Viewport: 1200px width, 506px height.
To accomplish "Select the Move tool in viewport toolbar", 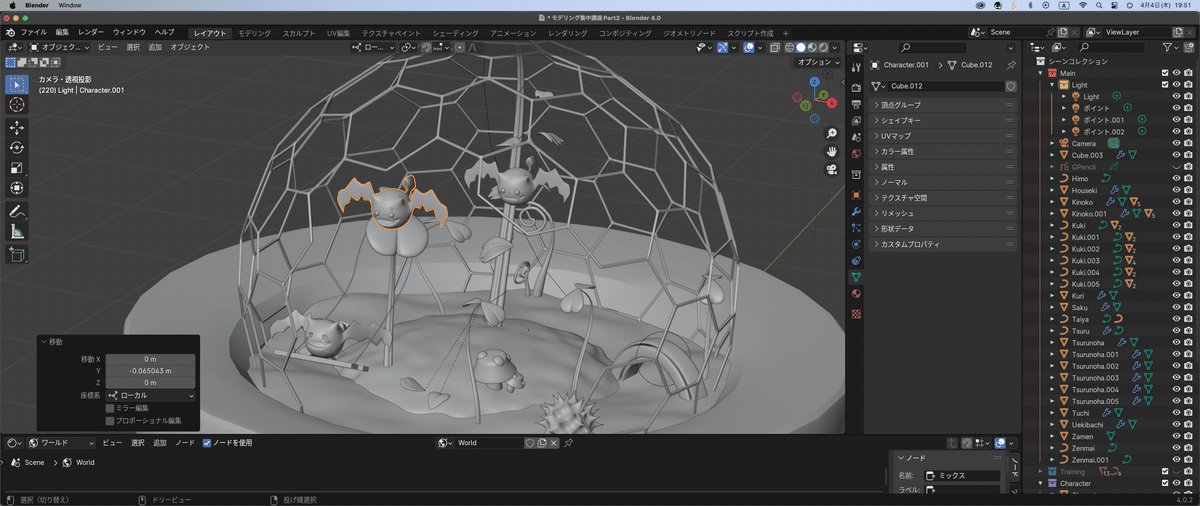I will 17,127.
